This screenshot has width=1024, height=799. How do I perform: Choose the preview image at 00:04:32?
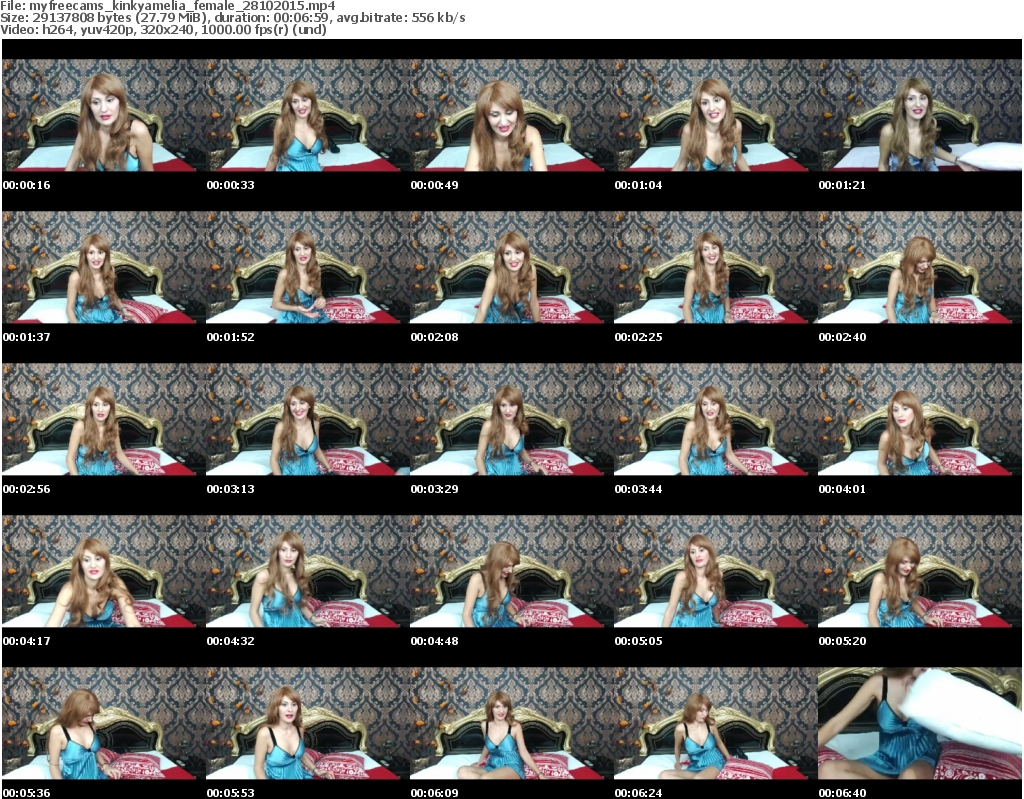coord(308,572)
